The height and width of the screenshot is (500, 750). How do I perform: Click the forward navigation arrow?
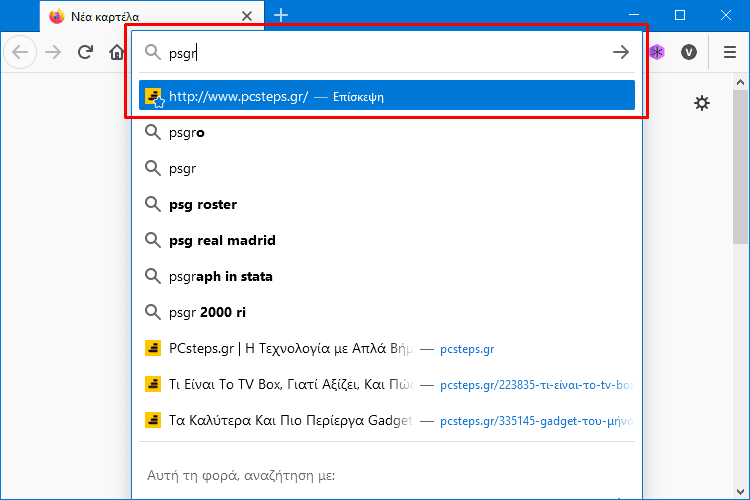(53, 52)
